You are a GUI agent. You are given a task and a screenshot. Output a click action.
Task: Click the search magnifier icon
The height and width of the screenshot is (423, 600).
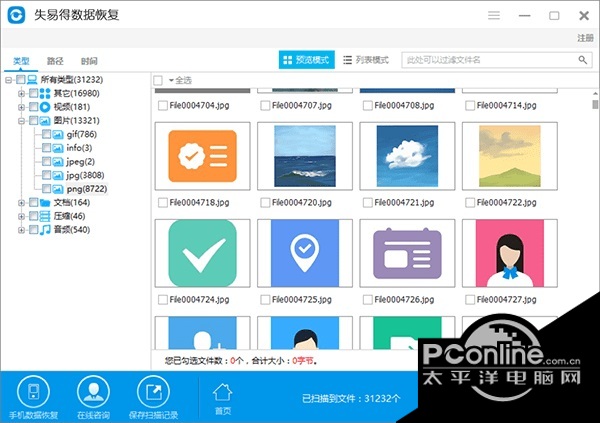[582, 60]
